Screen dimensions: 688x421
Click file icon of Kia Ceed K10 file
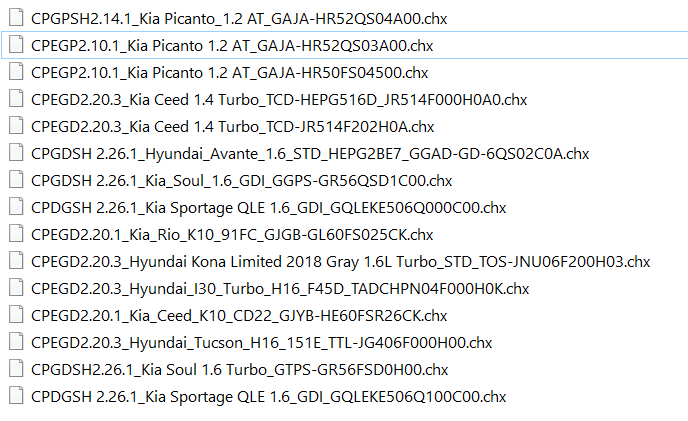14,315
